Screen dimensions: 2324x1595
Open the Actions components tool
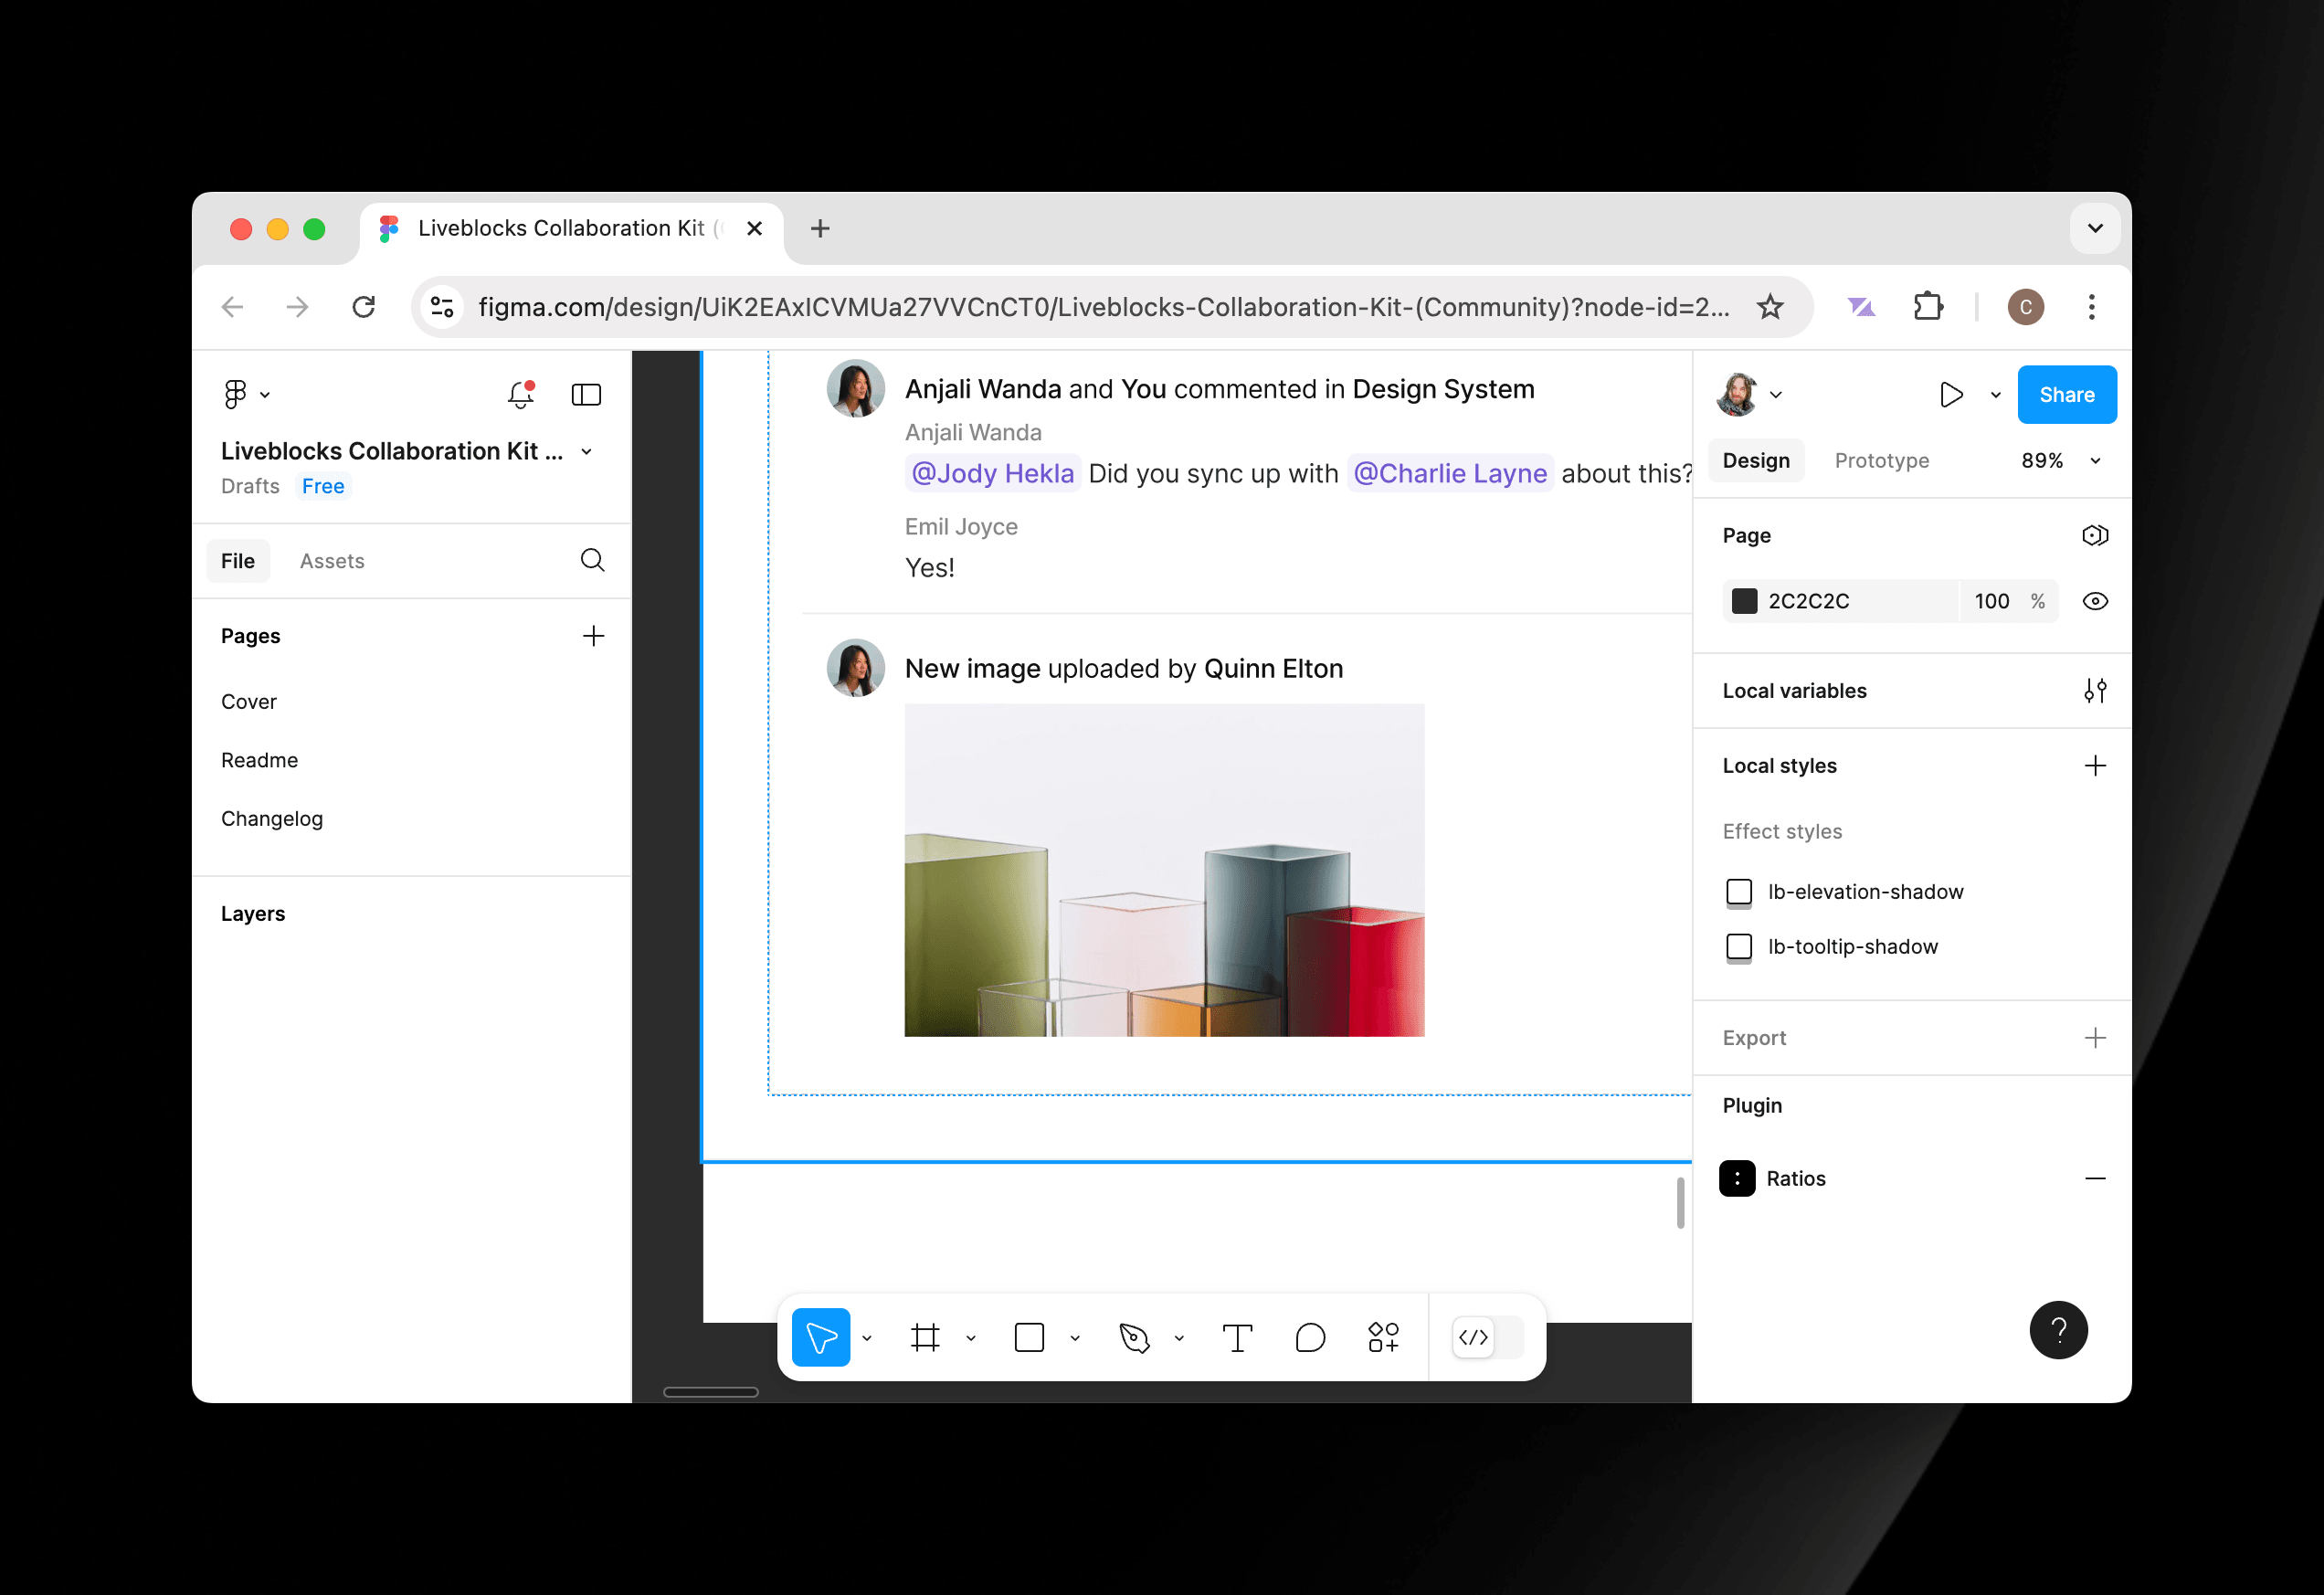point(1383,1337)
